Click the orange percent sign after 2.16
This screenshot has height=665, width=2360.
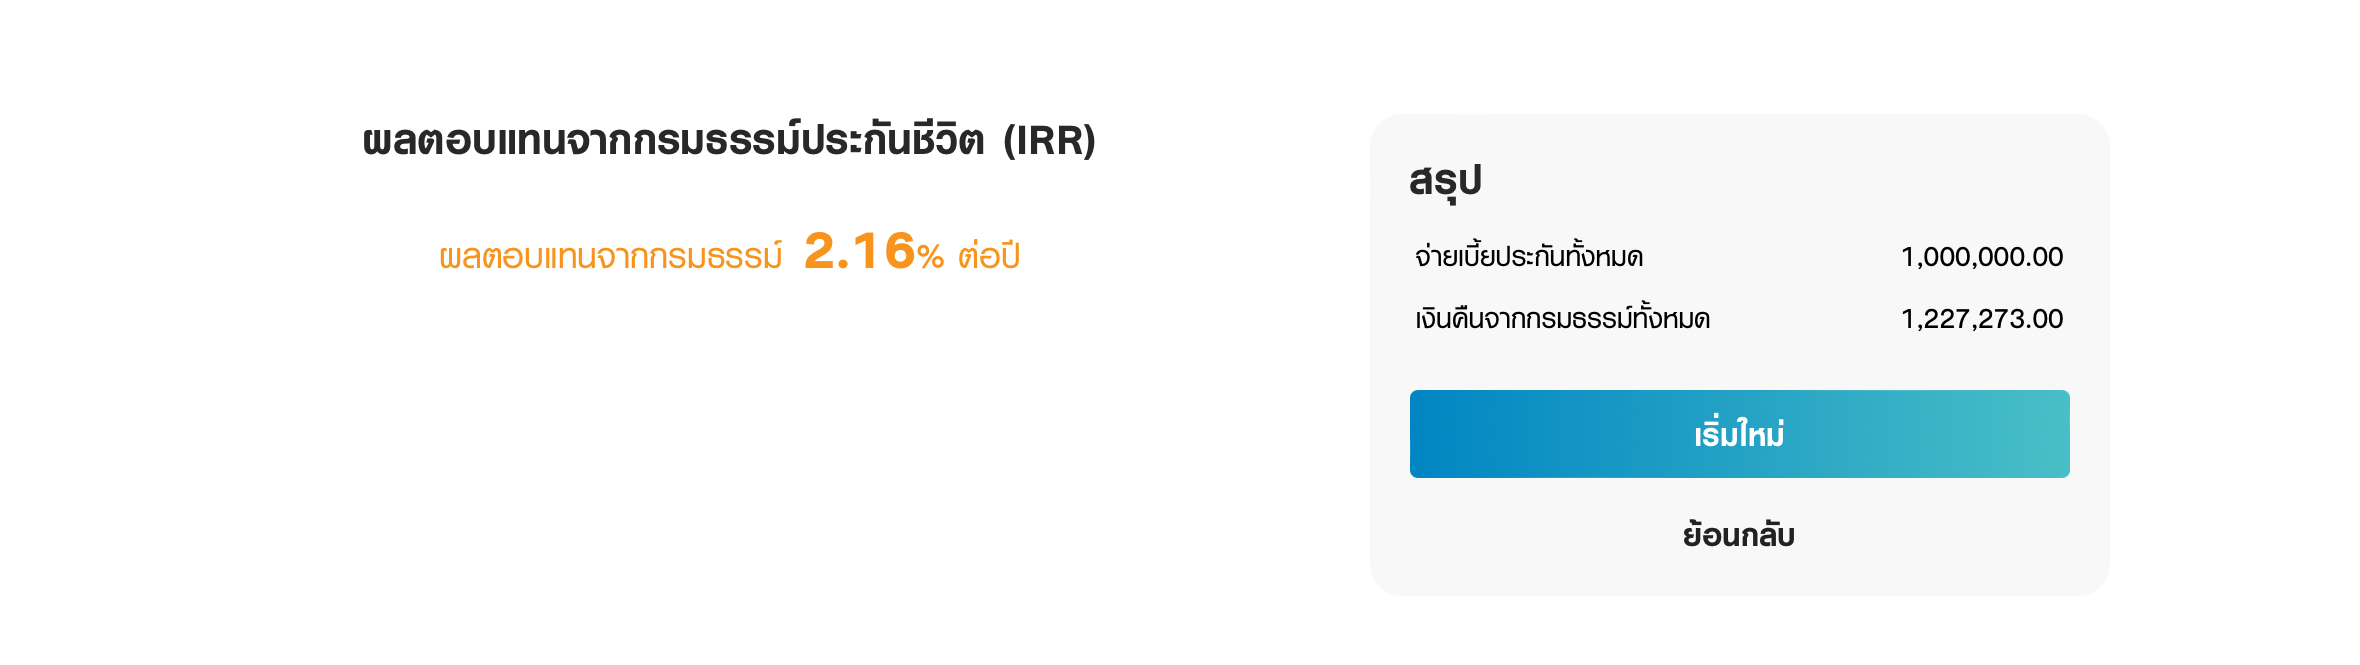coord(930,257)
